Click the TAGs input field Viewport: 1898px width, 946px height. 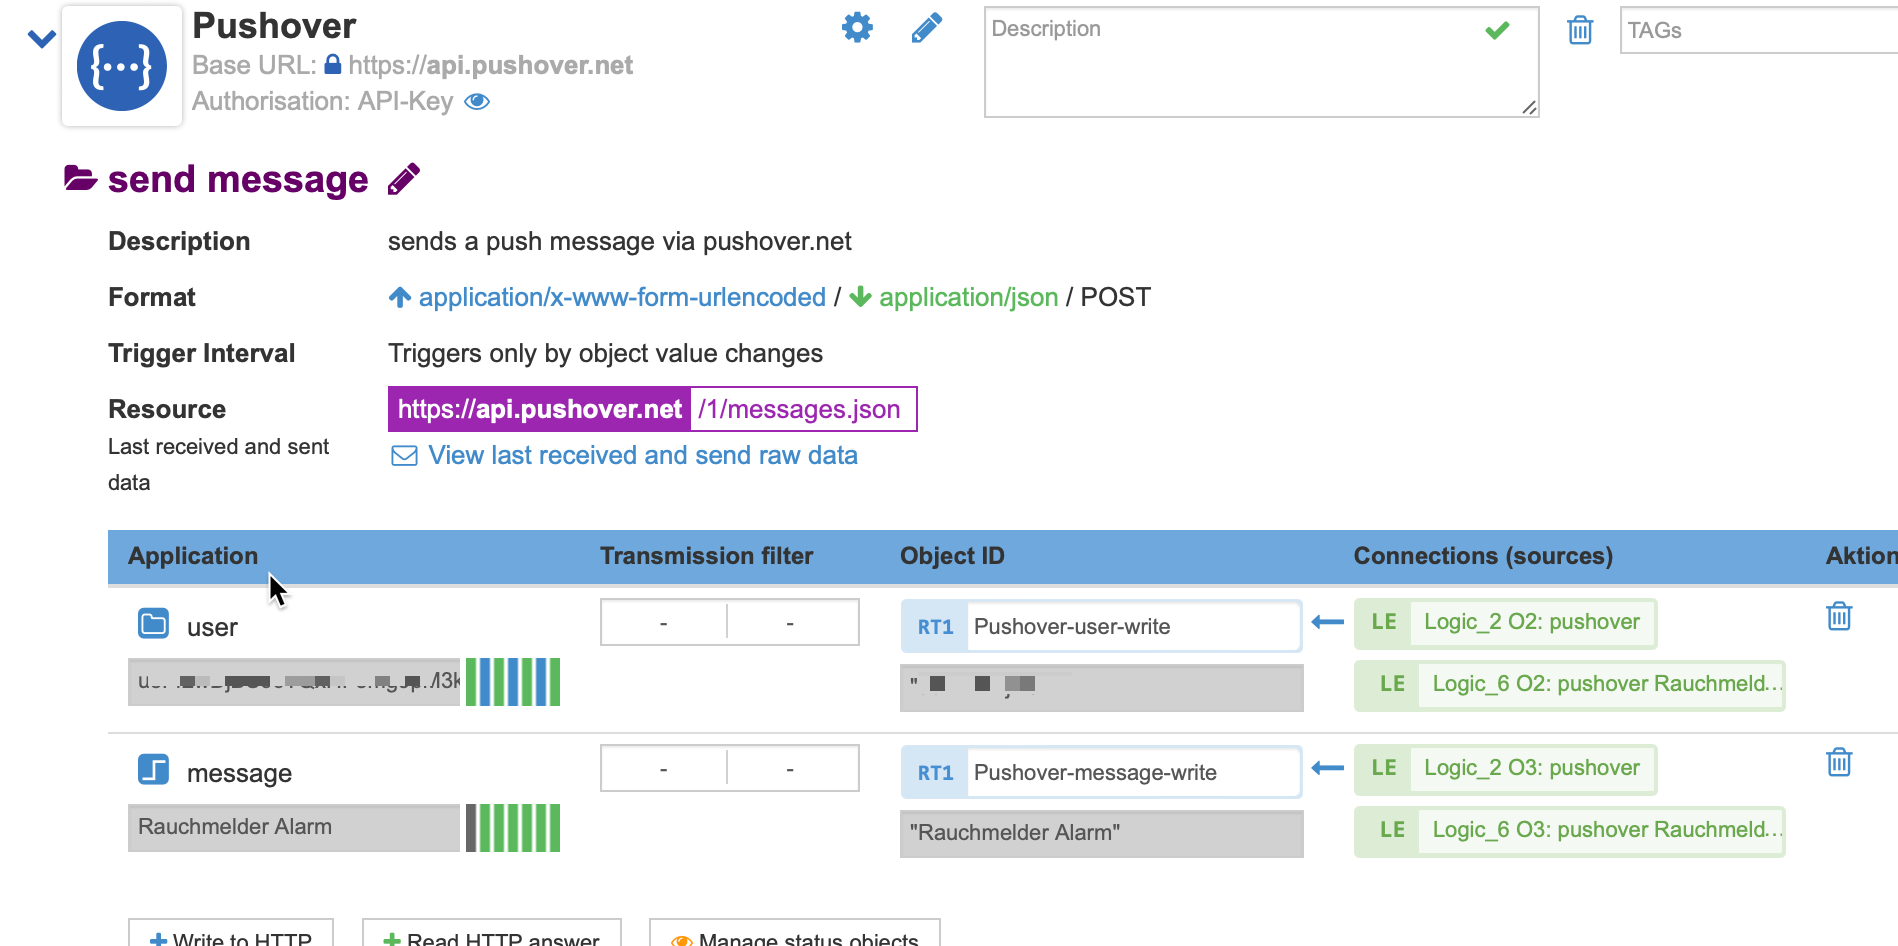click(x=1758, y=30)
